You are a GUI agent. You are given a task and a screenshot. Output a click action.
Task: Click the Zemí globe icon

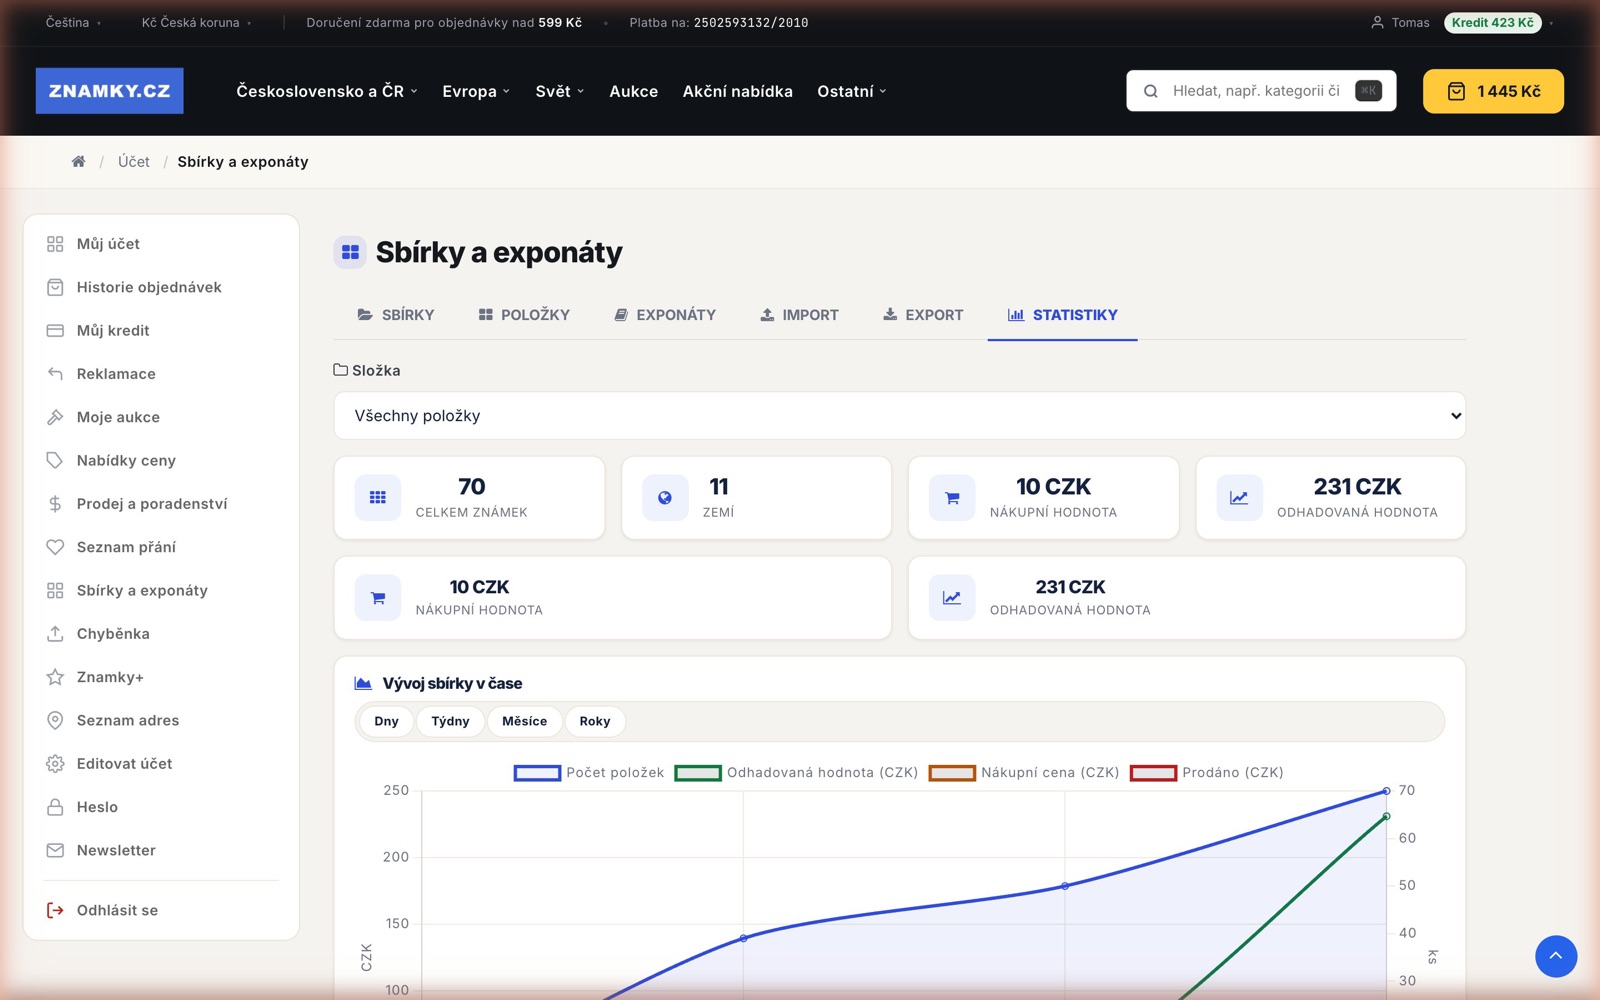pyautogui.click(x=665, y=498)
